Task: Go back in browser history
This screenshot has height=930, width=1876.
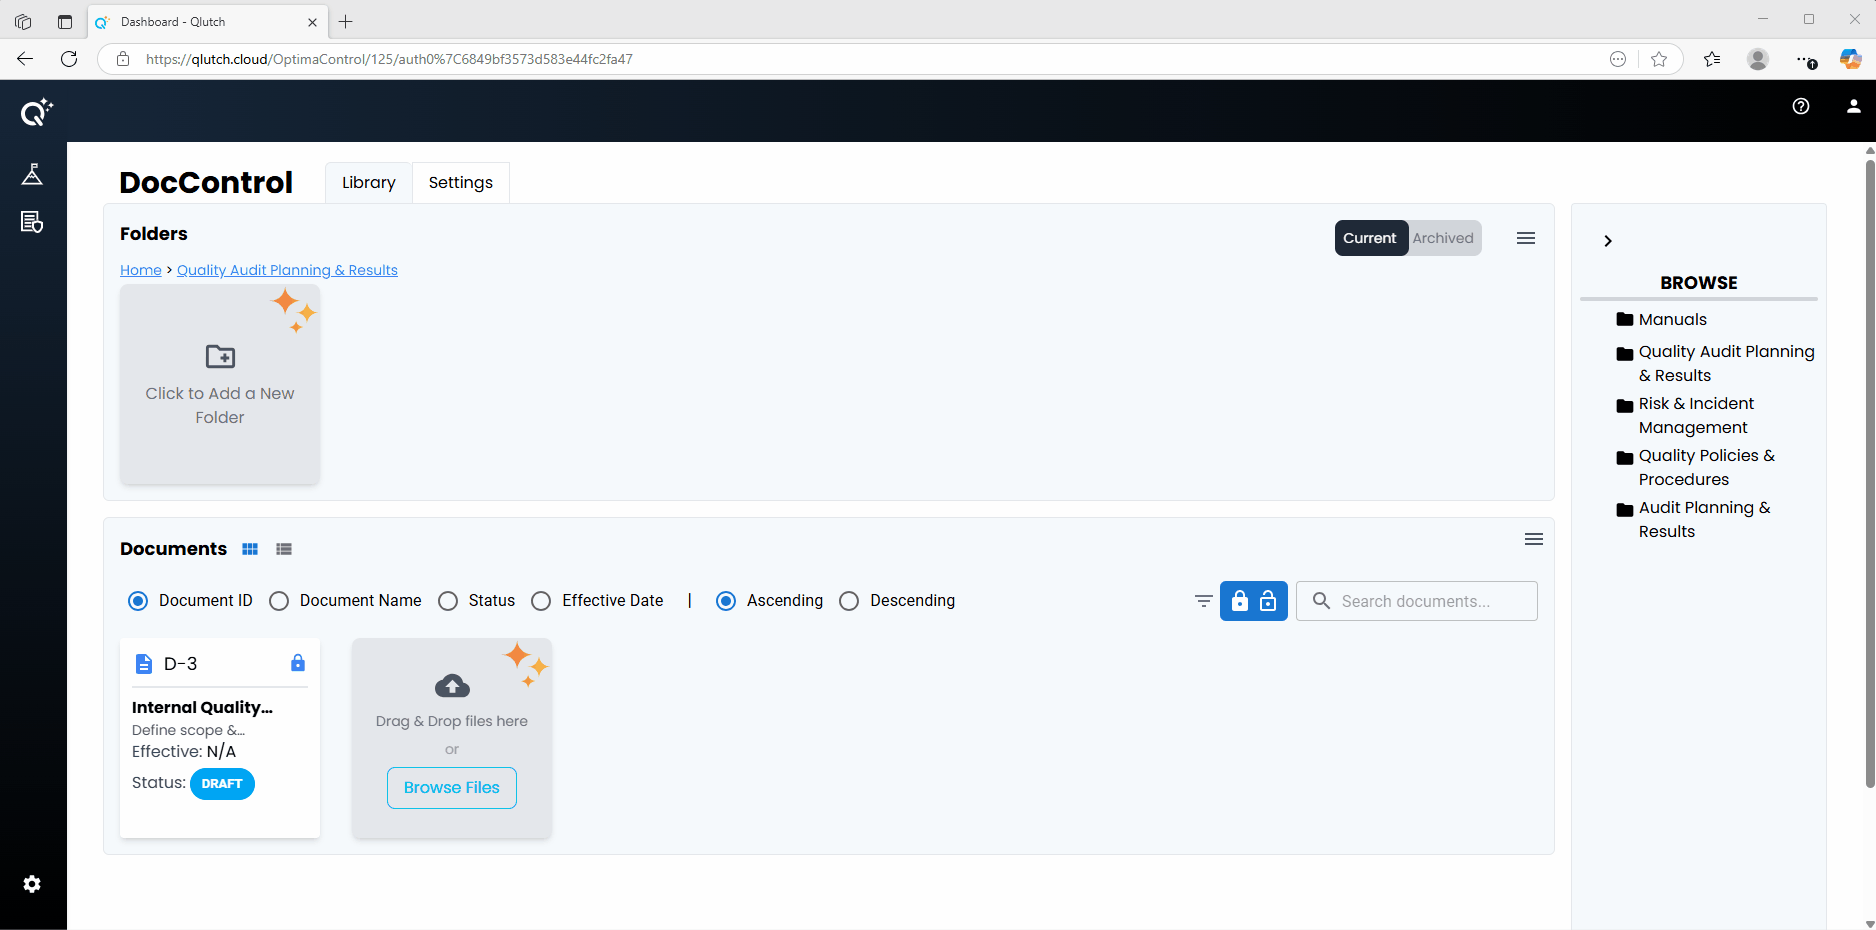Action: coord(25,59)
